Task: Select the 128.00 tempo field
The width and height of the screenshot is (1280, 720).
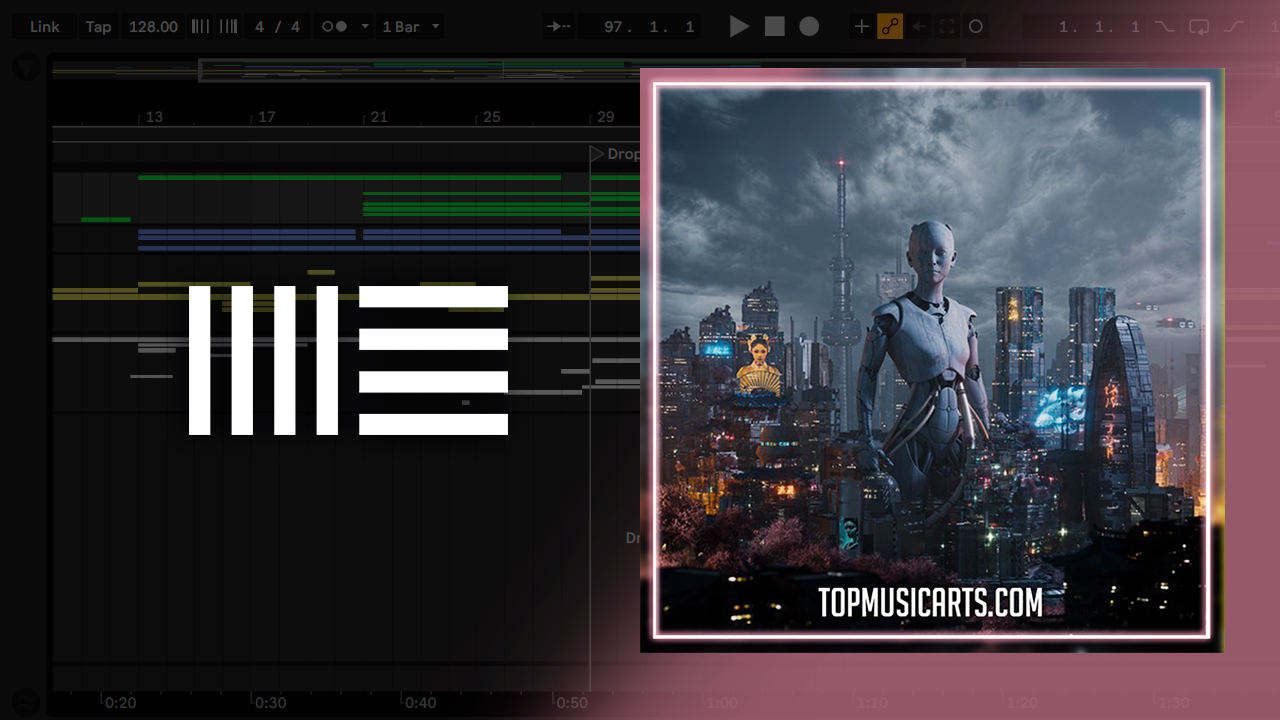Action: (153, 27)
